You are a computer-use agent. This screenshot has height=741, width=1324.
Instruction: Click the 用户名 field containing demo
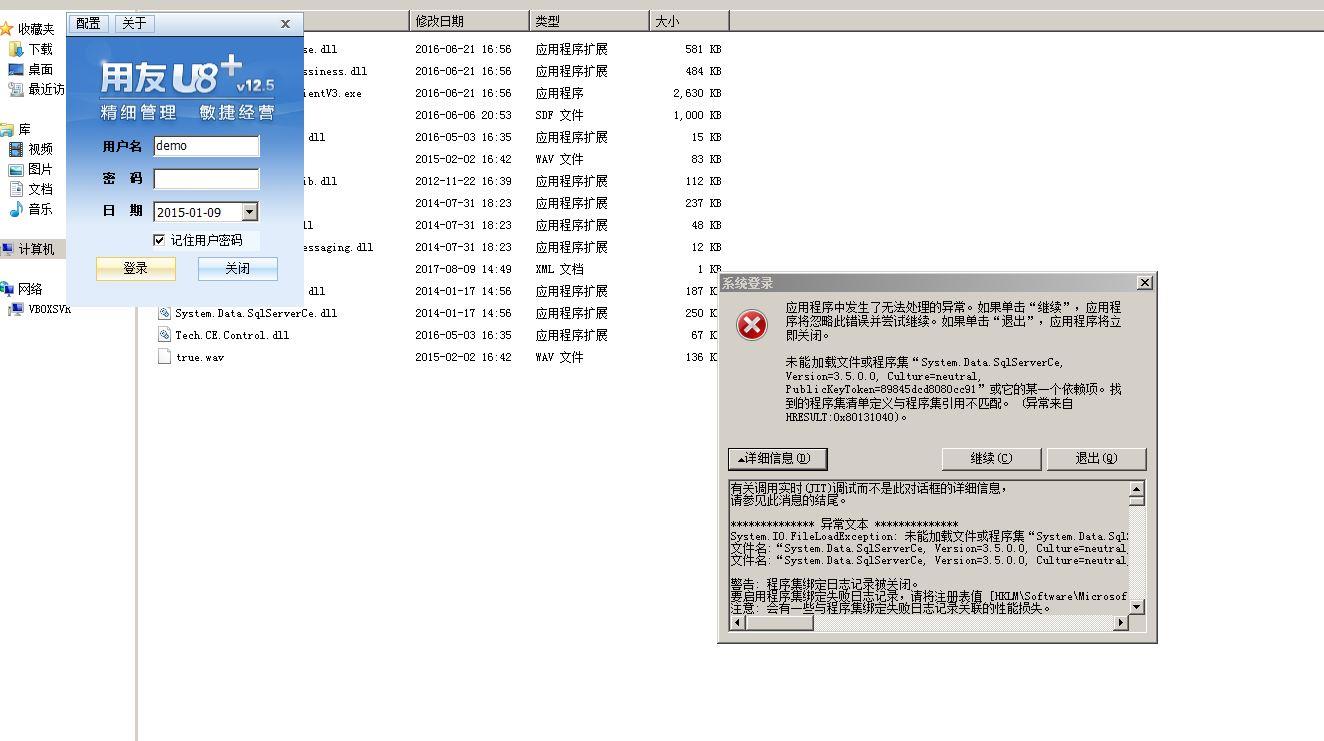(x=206, y=146)
